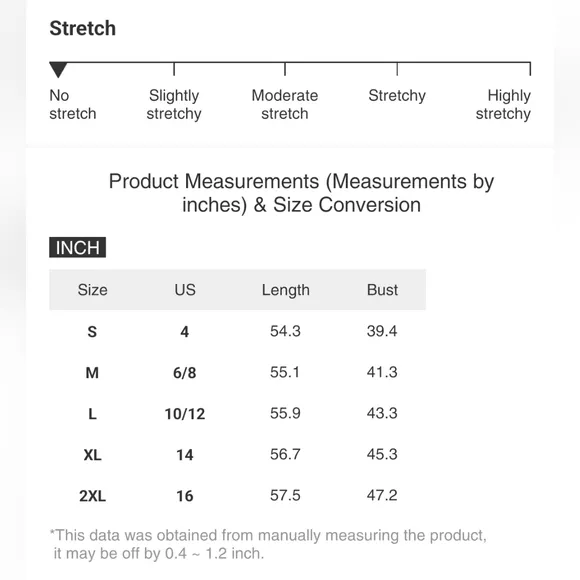Click the Moderate stretch scale label

tap(285, 104)
